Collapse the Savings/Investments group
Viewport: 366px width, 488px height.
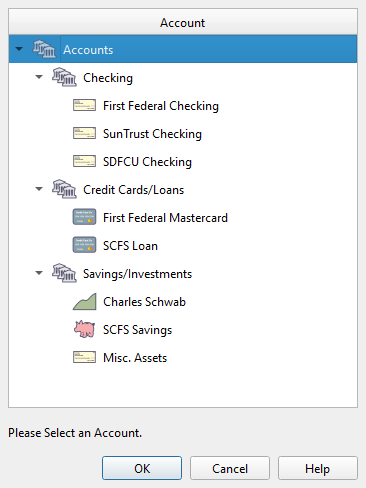click(x=39, y=273)
